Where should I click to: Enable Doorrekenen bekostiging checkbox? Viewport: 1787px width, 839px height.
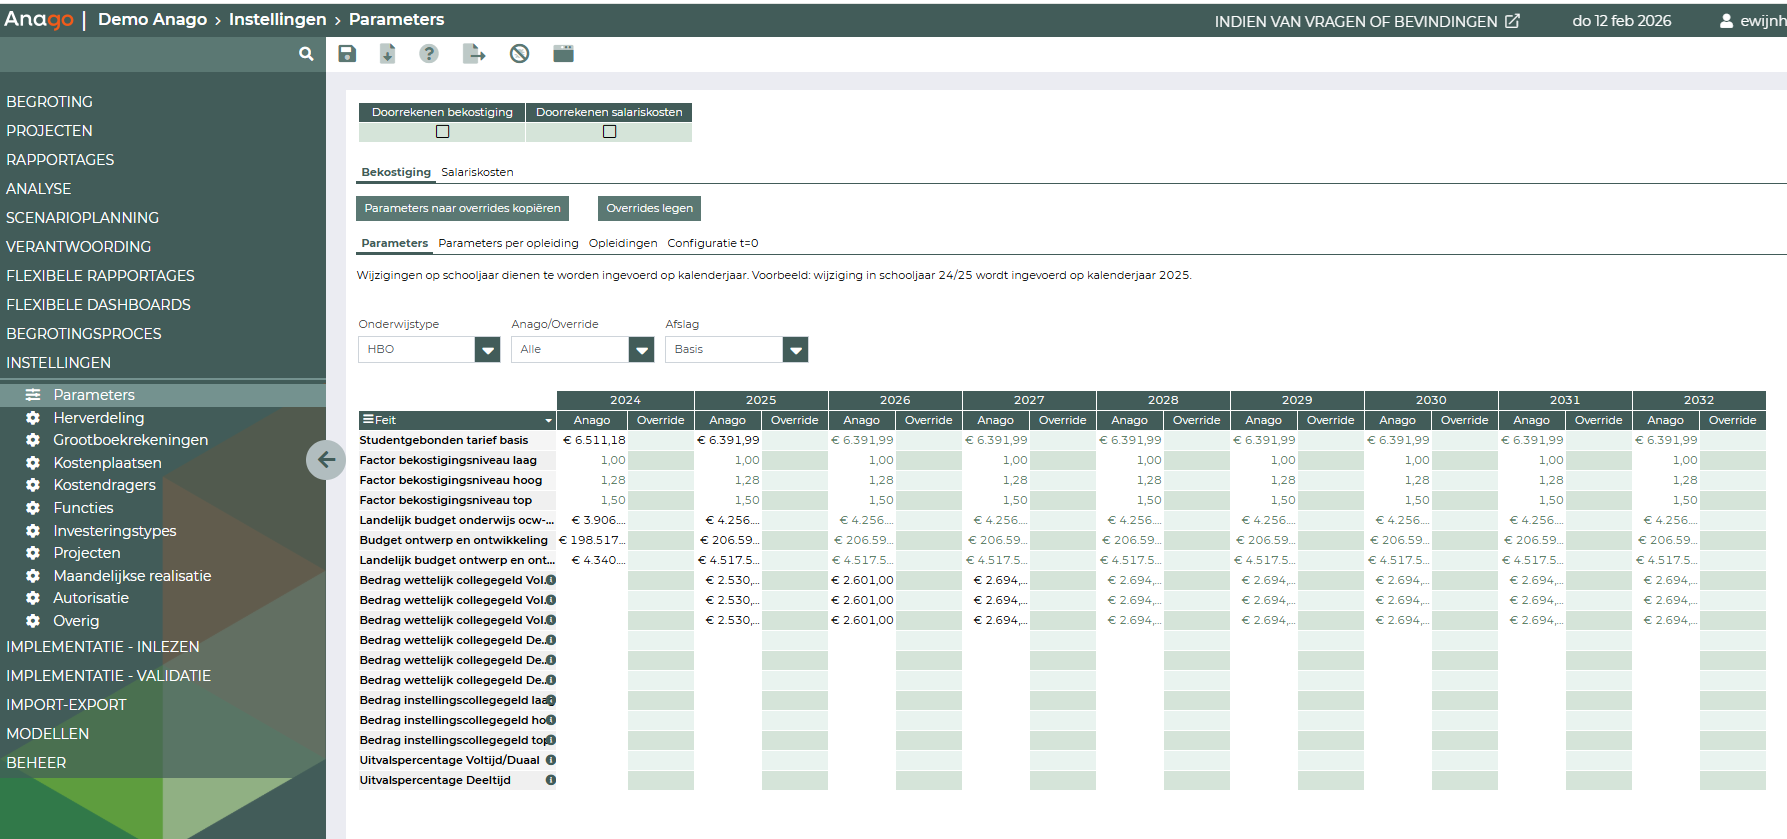[443, 132]
